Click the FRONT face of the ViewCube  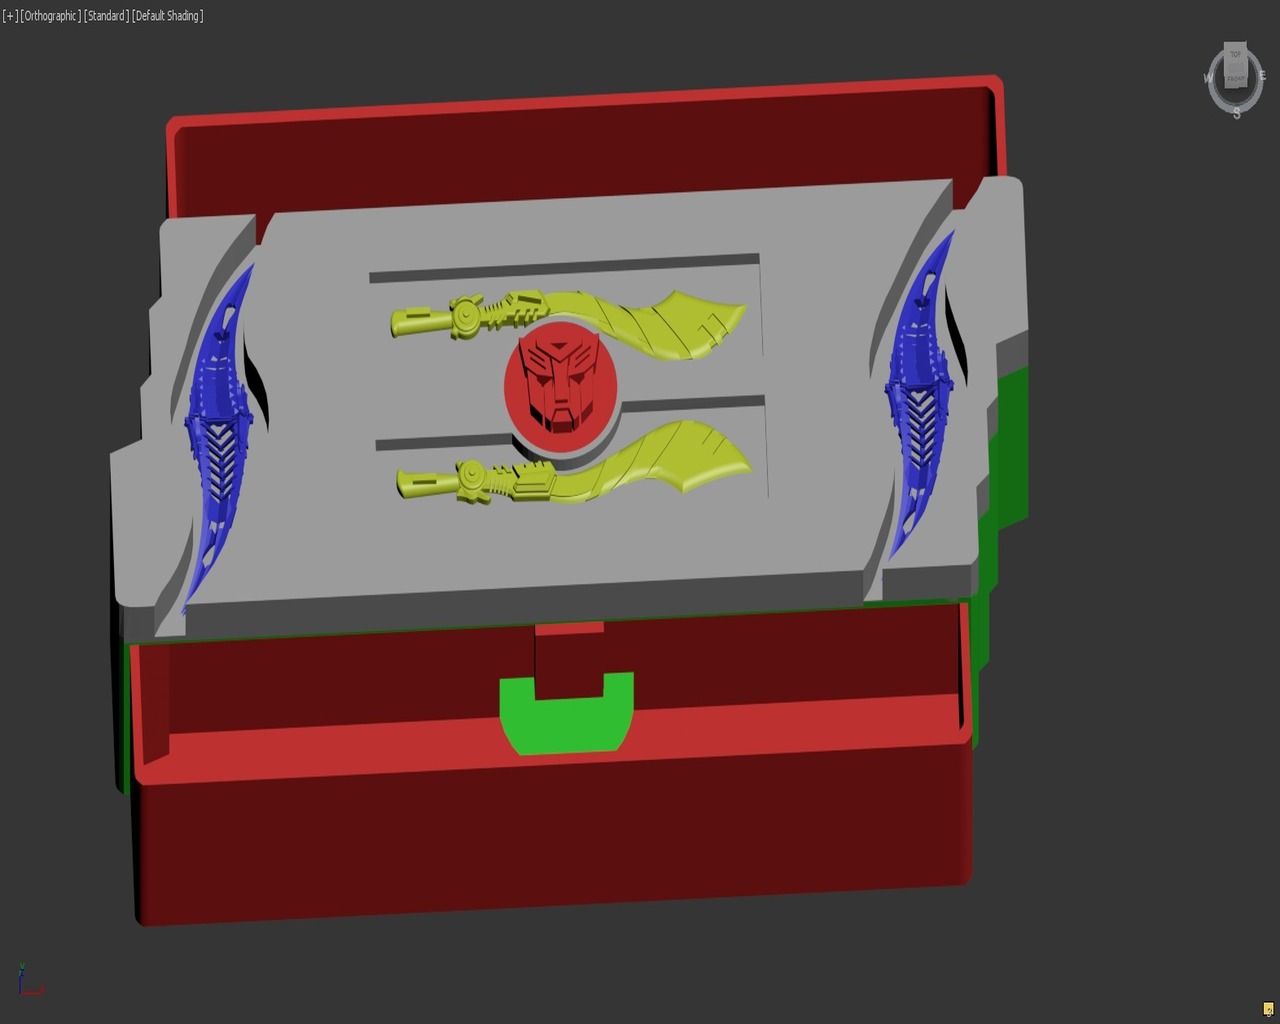tap(1236, 78)
